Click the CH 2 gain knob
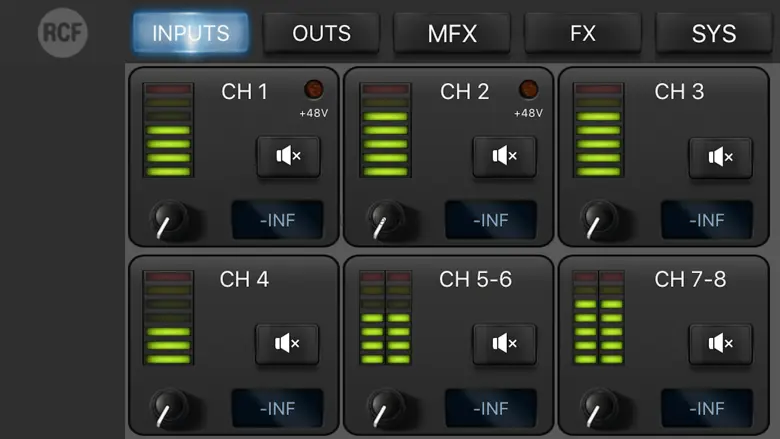Image resolution: width=780 pixels, height=439 pixels. pyautogui.click(x=386, y=219)
